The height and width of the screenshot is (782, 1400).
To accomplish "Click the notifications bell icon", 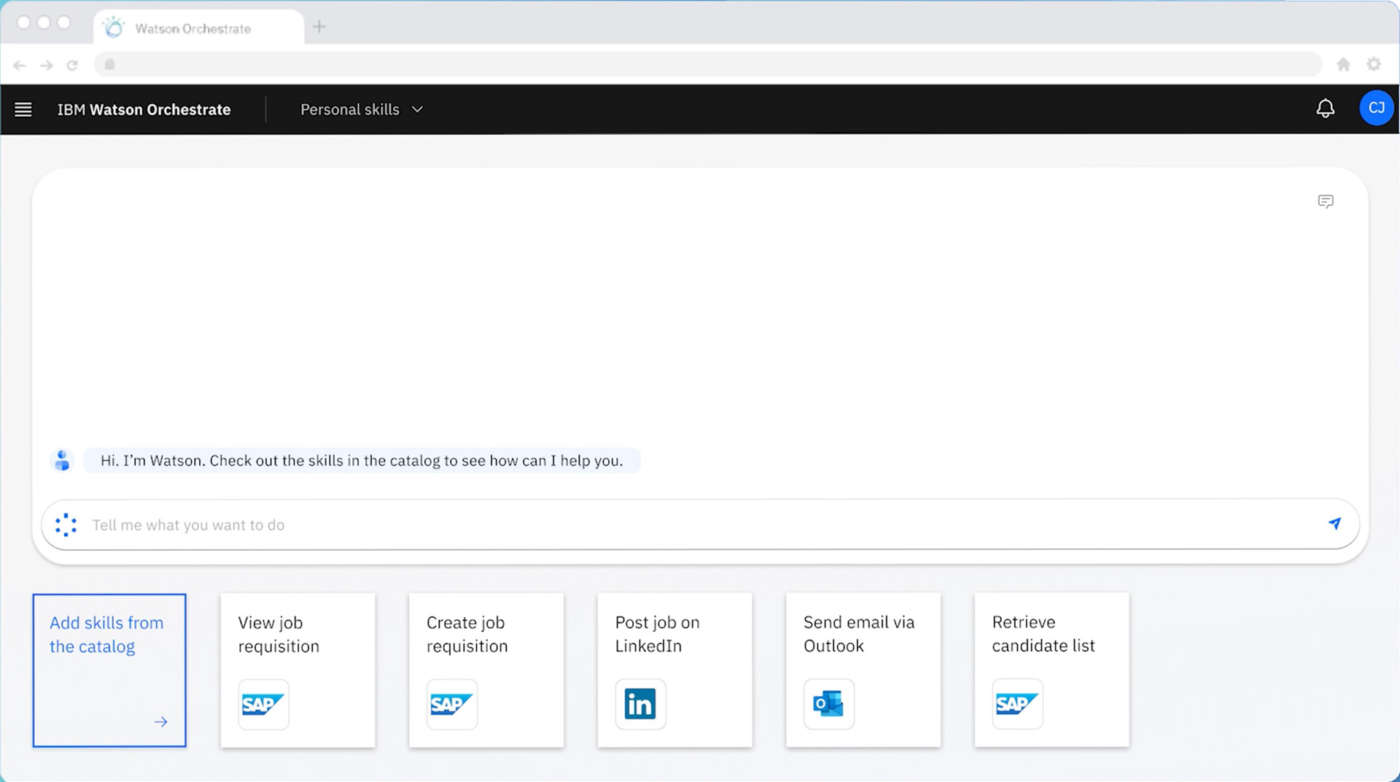I will point(1325,109).
